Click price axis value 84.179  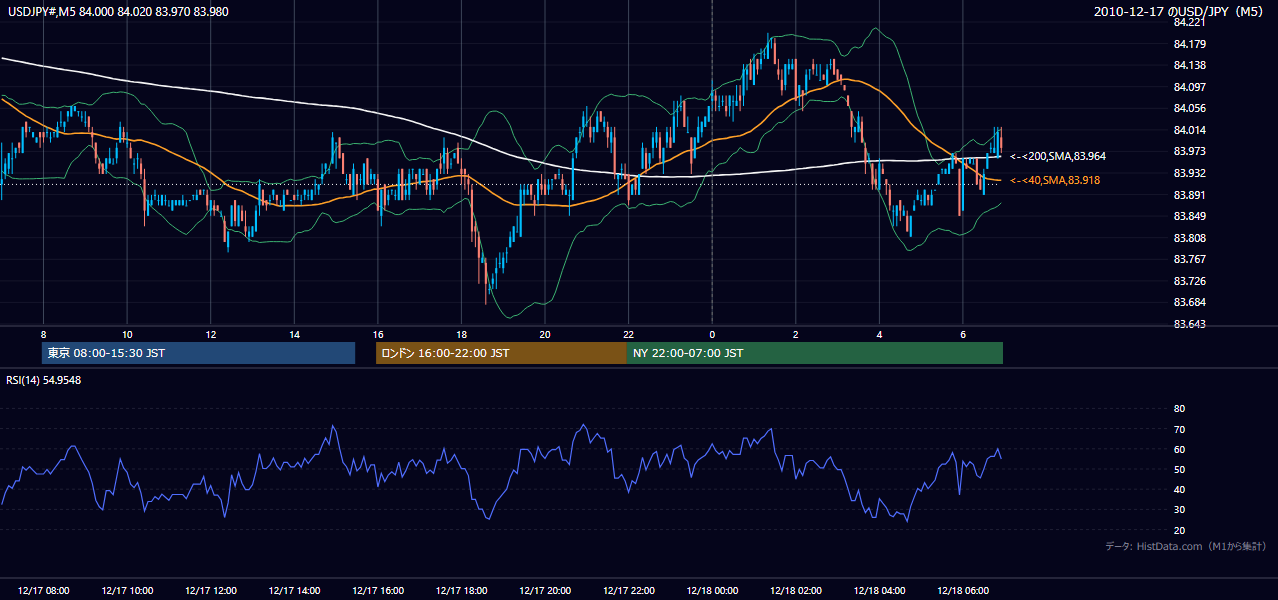point(1189,44)
